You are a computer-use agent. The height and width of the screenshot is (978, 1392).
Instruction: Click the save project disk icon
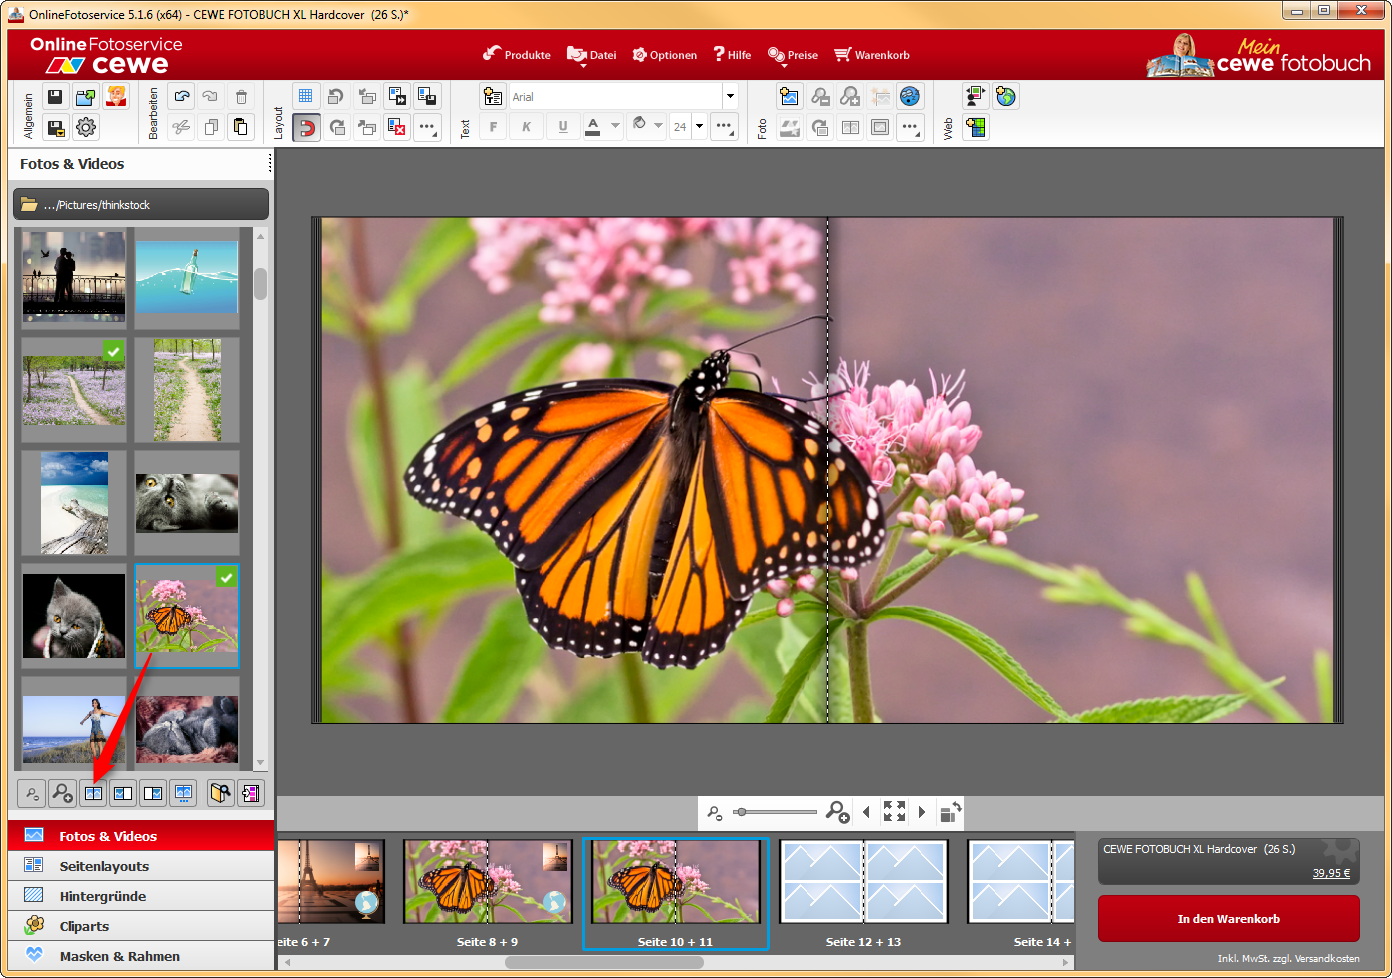56,97
